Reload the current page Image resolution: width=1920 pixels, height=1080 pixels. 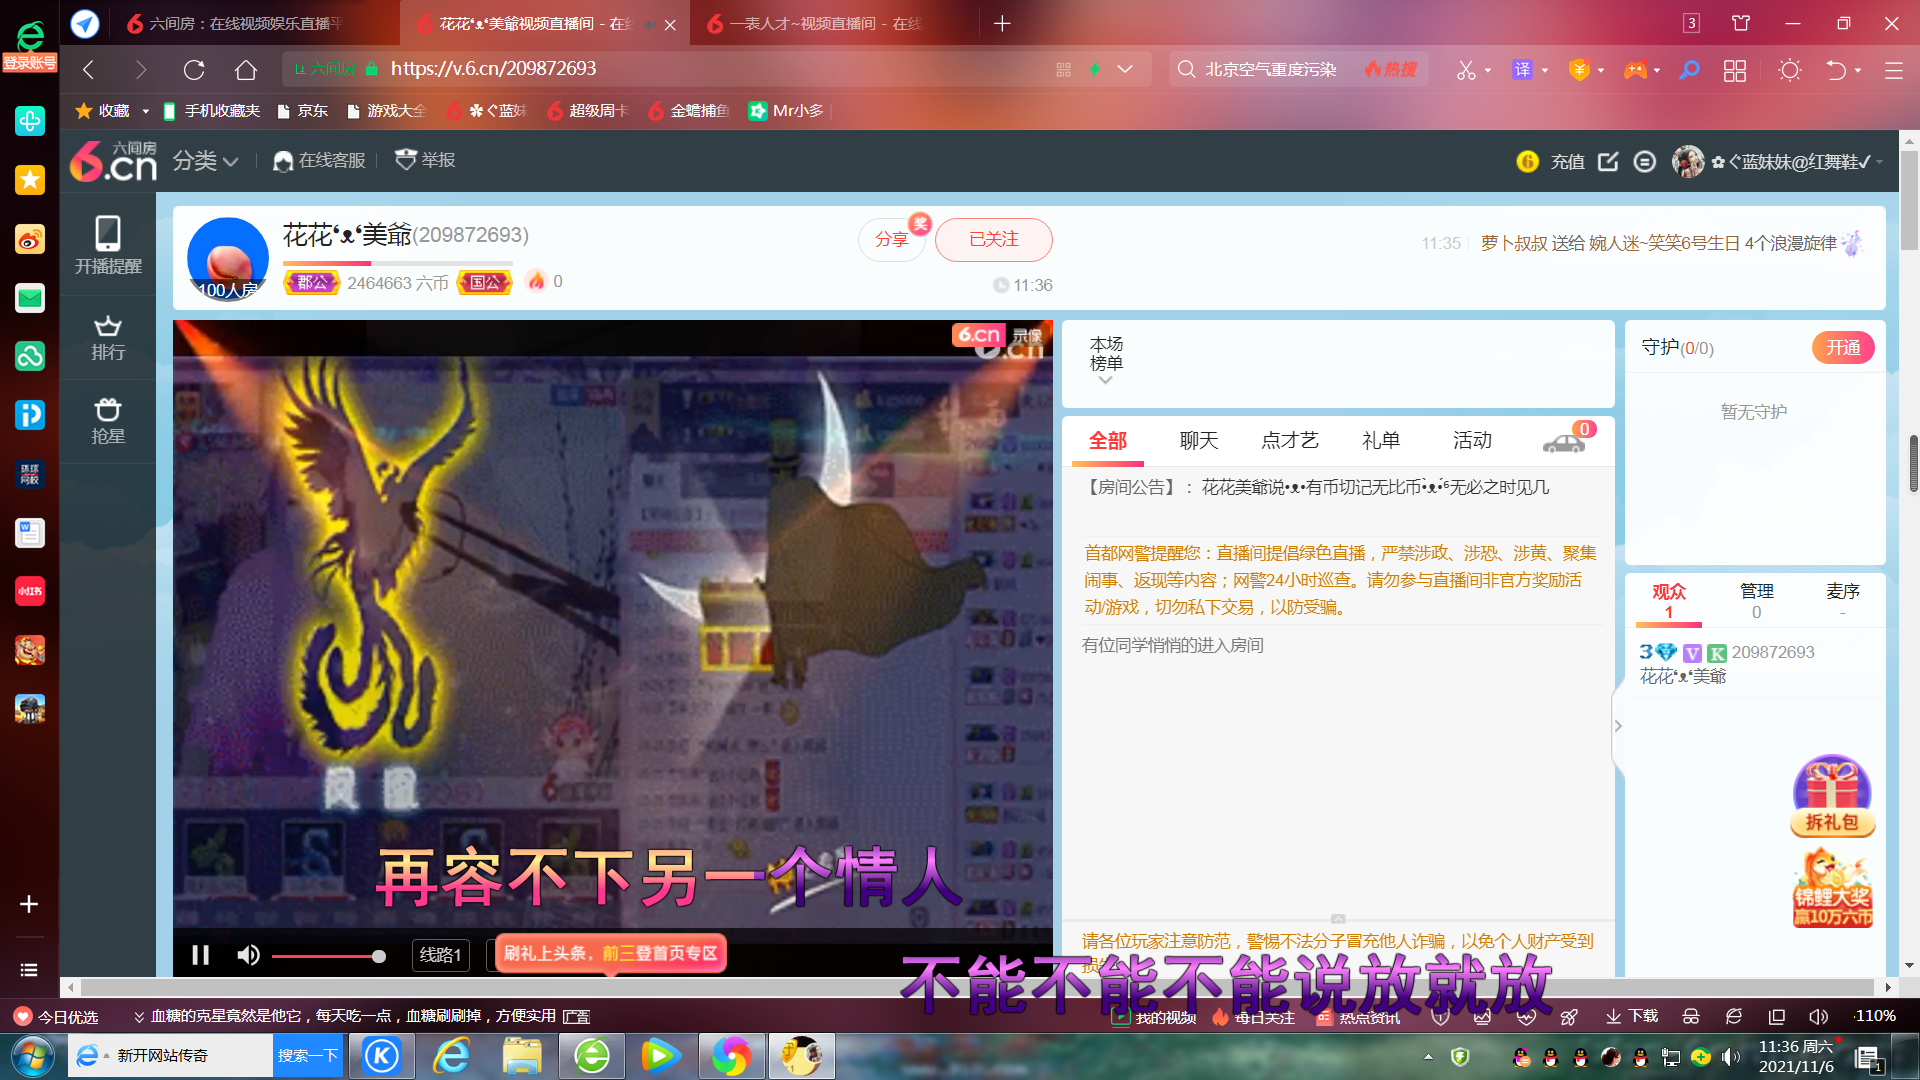(194, 69)
